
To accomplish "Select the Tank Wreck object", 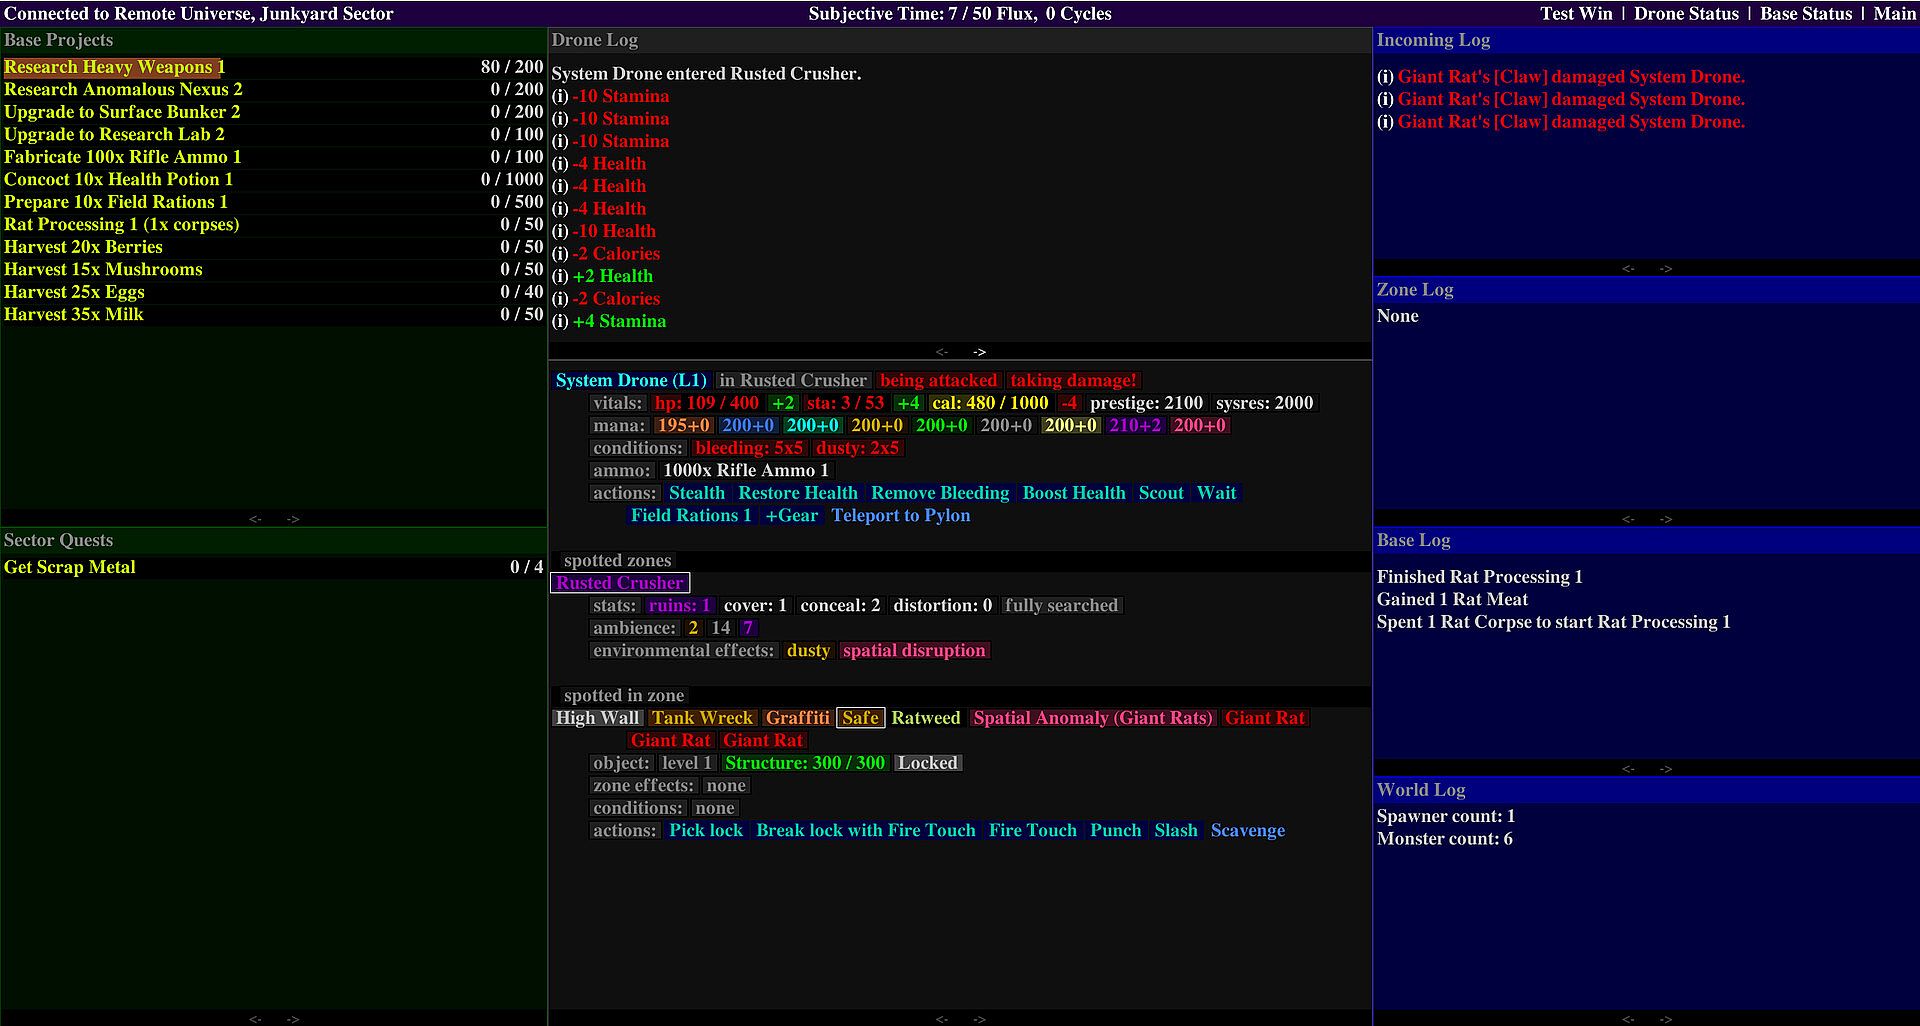I will (702, 718).
